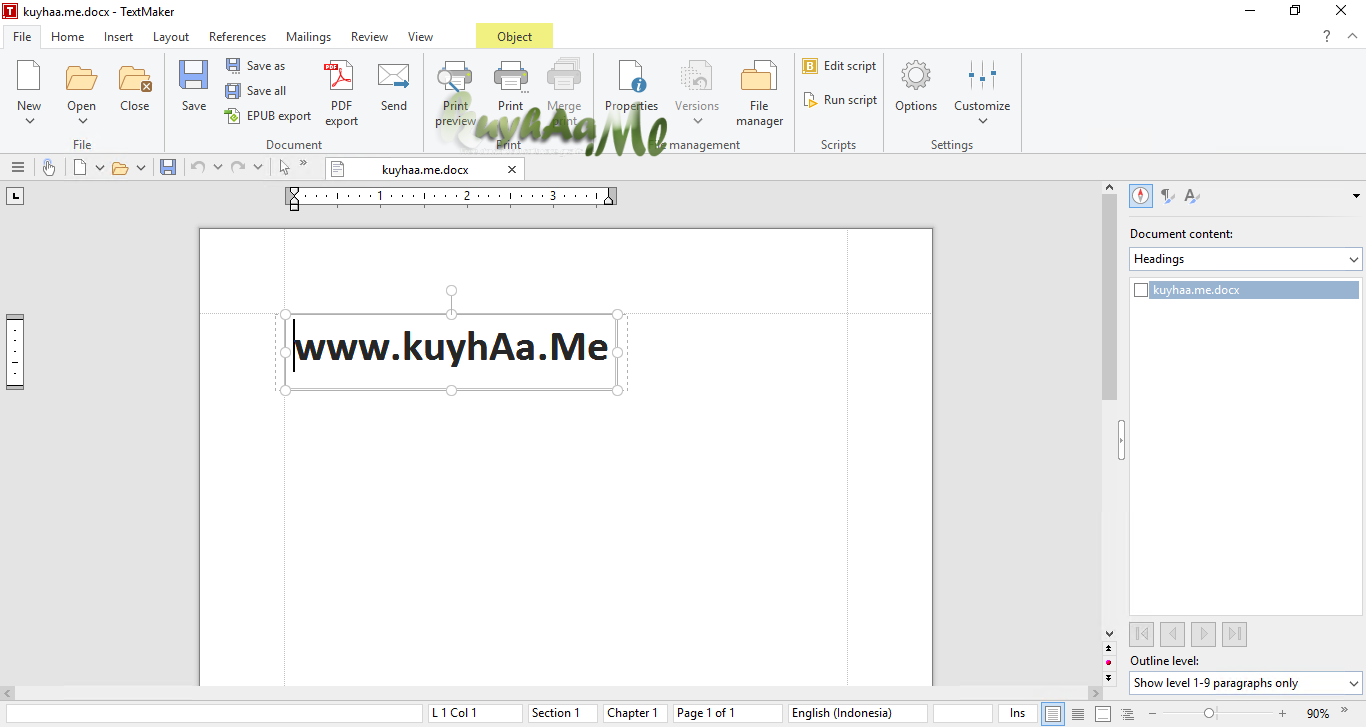
Task: Open the References ribbon tab
Action: point(237,37)
